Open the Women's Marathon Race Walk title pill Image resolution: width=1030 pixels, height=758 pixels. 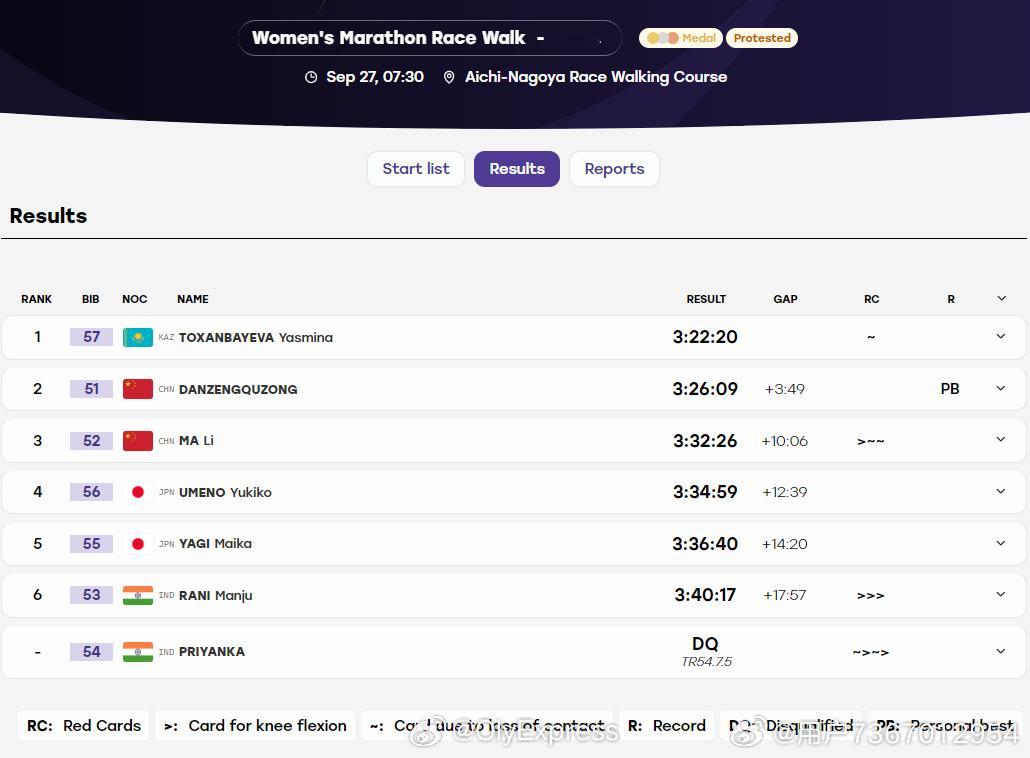(x=430, y=38)
